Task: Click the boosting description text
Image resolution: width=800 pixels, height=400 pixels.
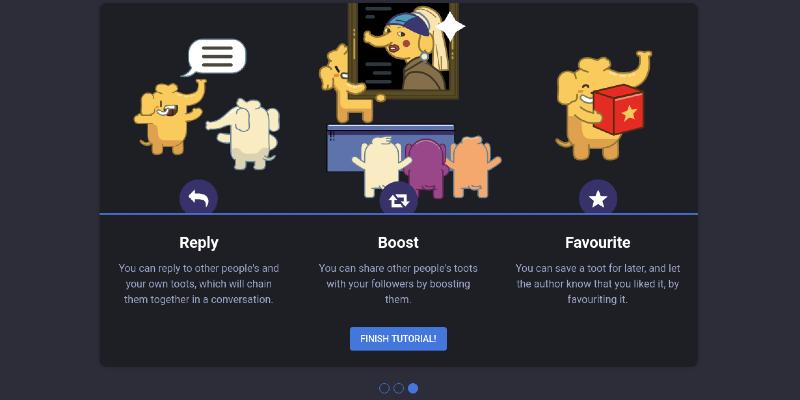Action: 398,284
